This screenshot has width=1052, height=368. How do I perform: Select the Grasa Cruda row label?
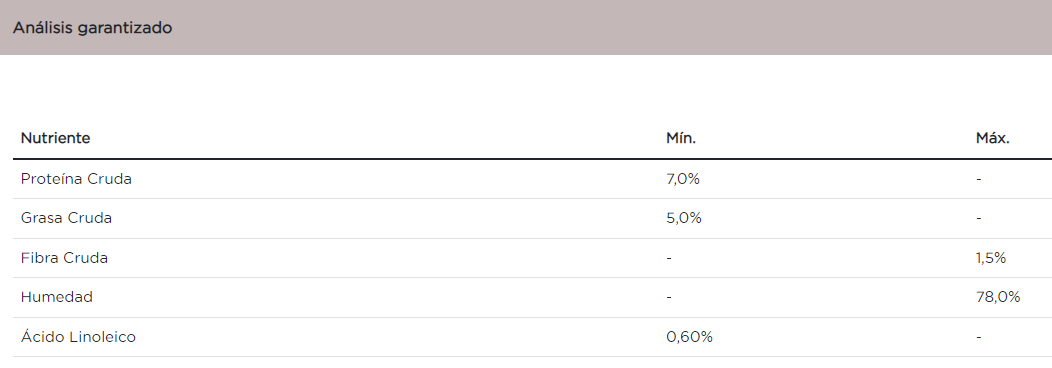pyautogui.click(x=66, y=219)
